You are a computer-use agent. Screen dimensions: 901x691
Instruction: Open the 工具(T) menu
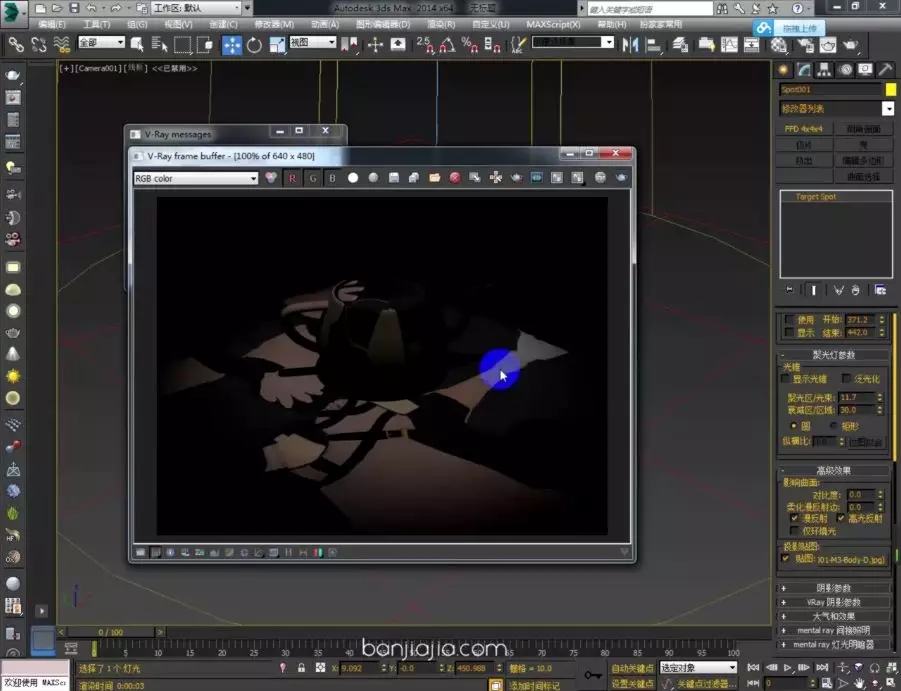click(97, 25)
